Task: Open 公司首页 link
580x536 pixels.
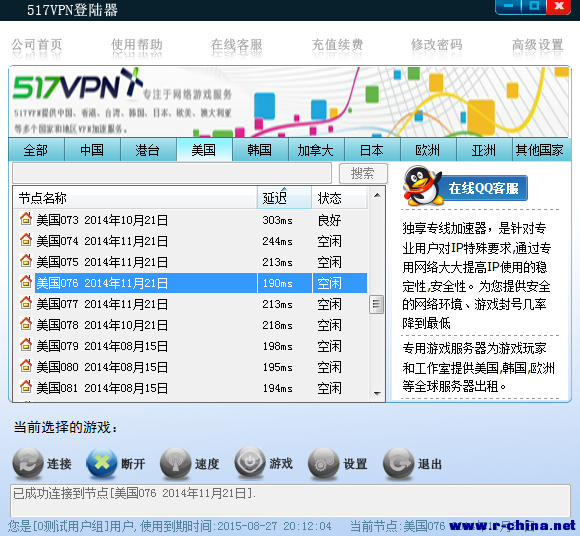Action: coord(36,45)
